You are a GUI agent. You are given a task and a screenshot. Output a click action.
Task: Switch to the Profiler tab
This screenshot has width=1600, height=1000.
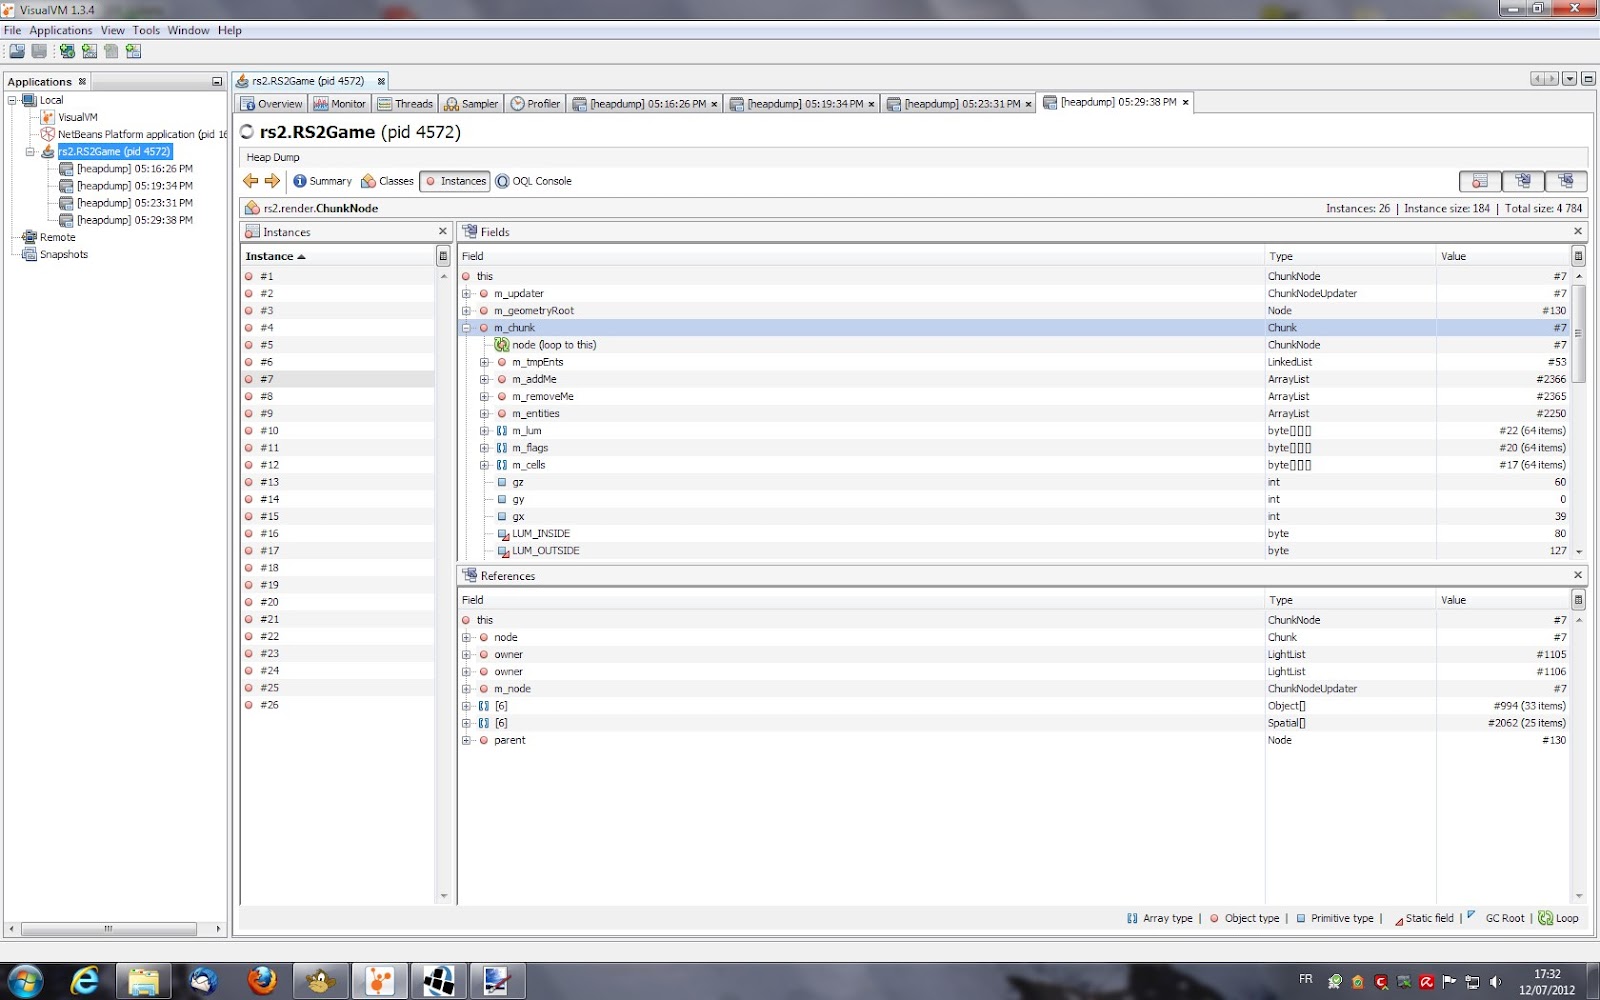pyautogui.click(x=535, y=104)
